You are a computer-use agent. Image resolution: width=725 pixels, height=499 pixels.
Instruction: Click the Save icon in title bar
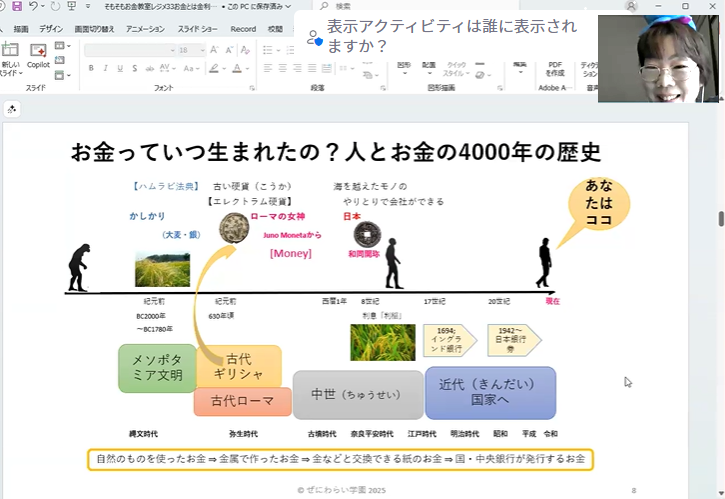[17, 6]
